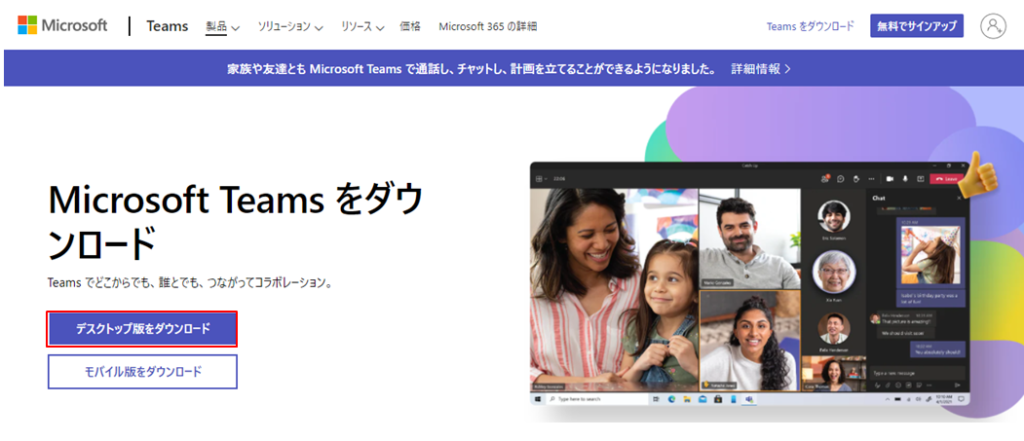
Task: Toggle the microphone icon in the meeting preview
Action: pos(905,178)
